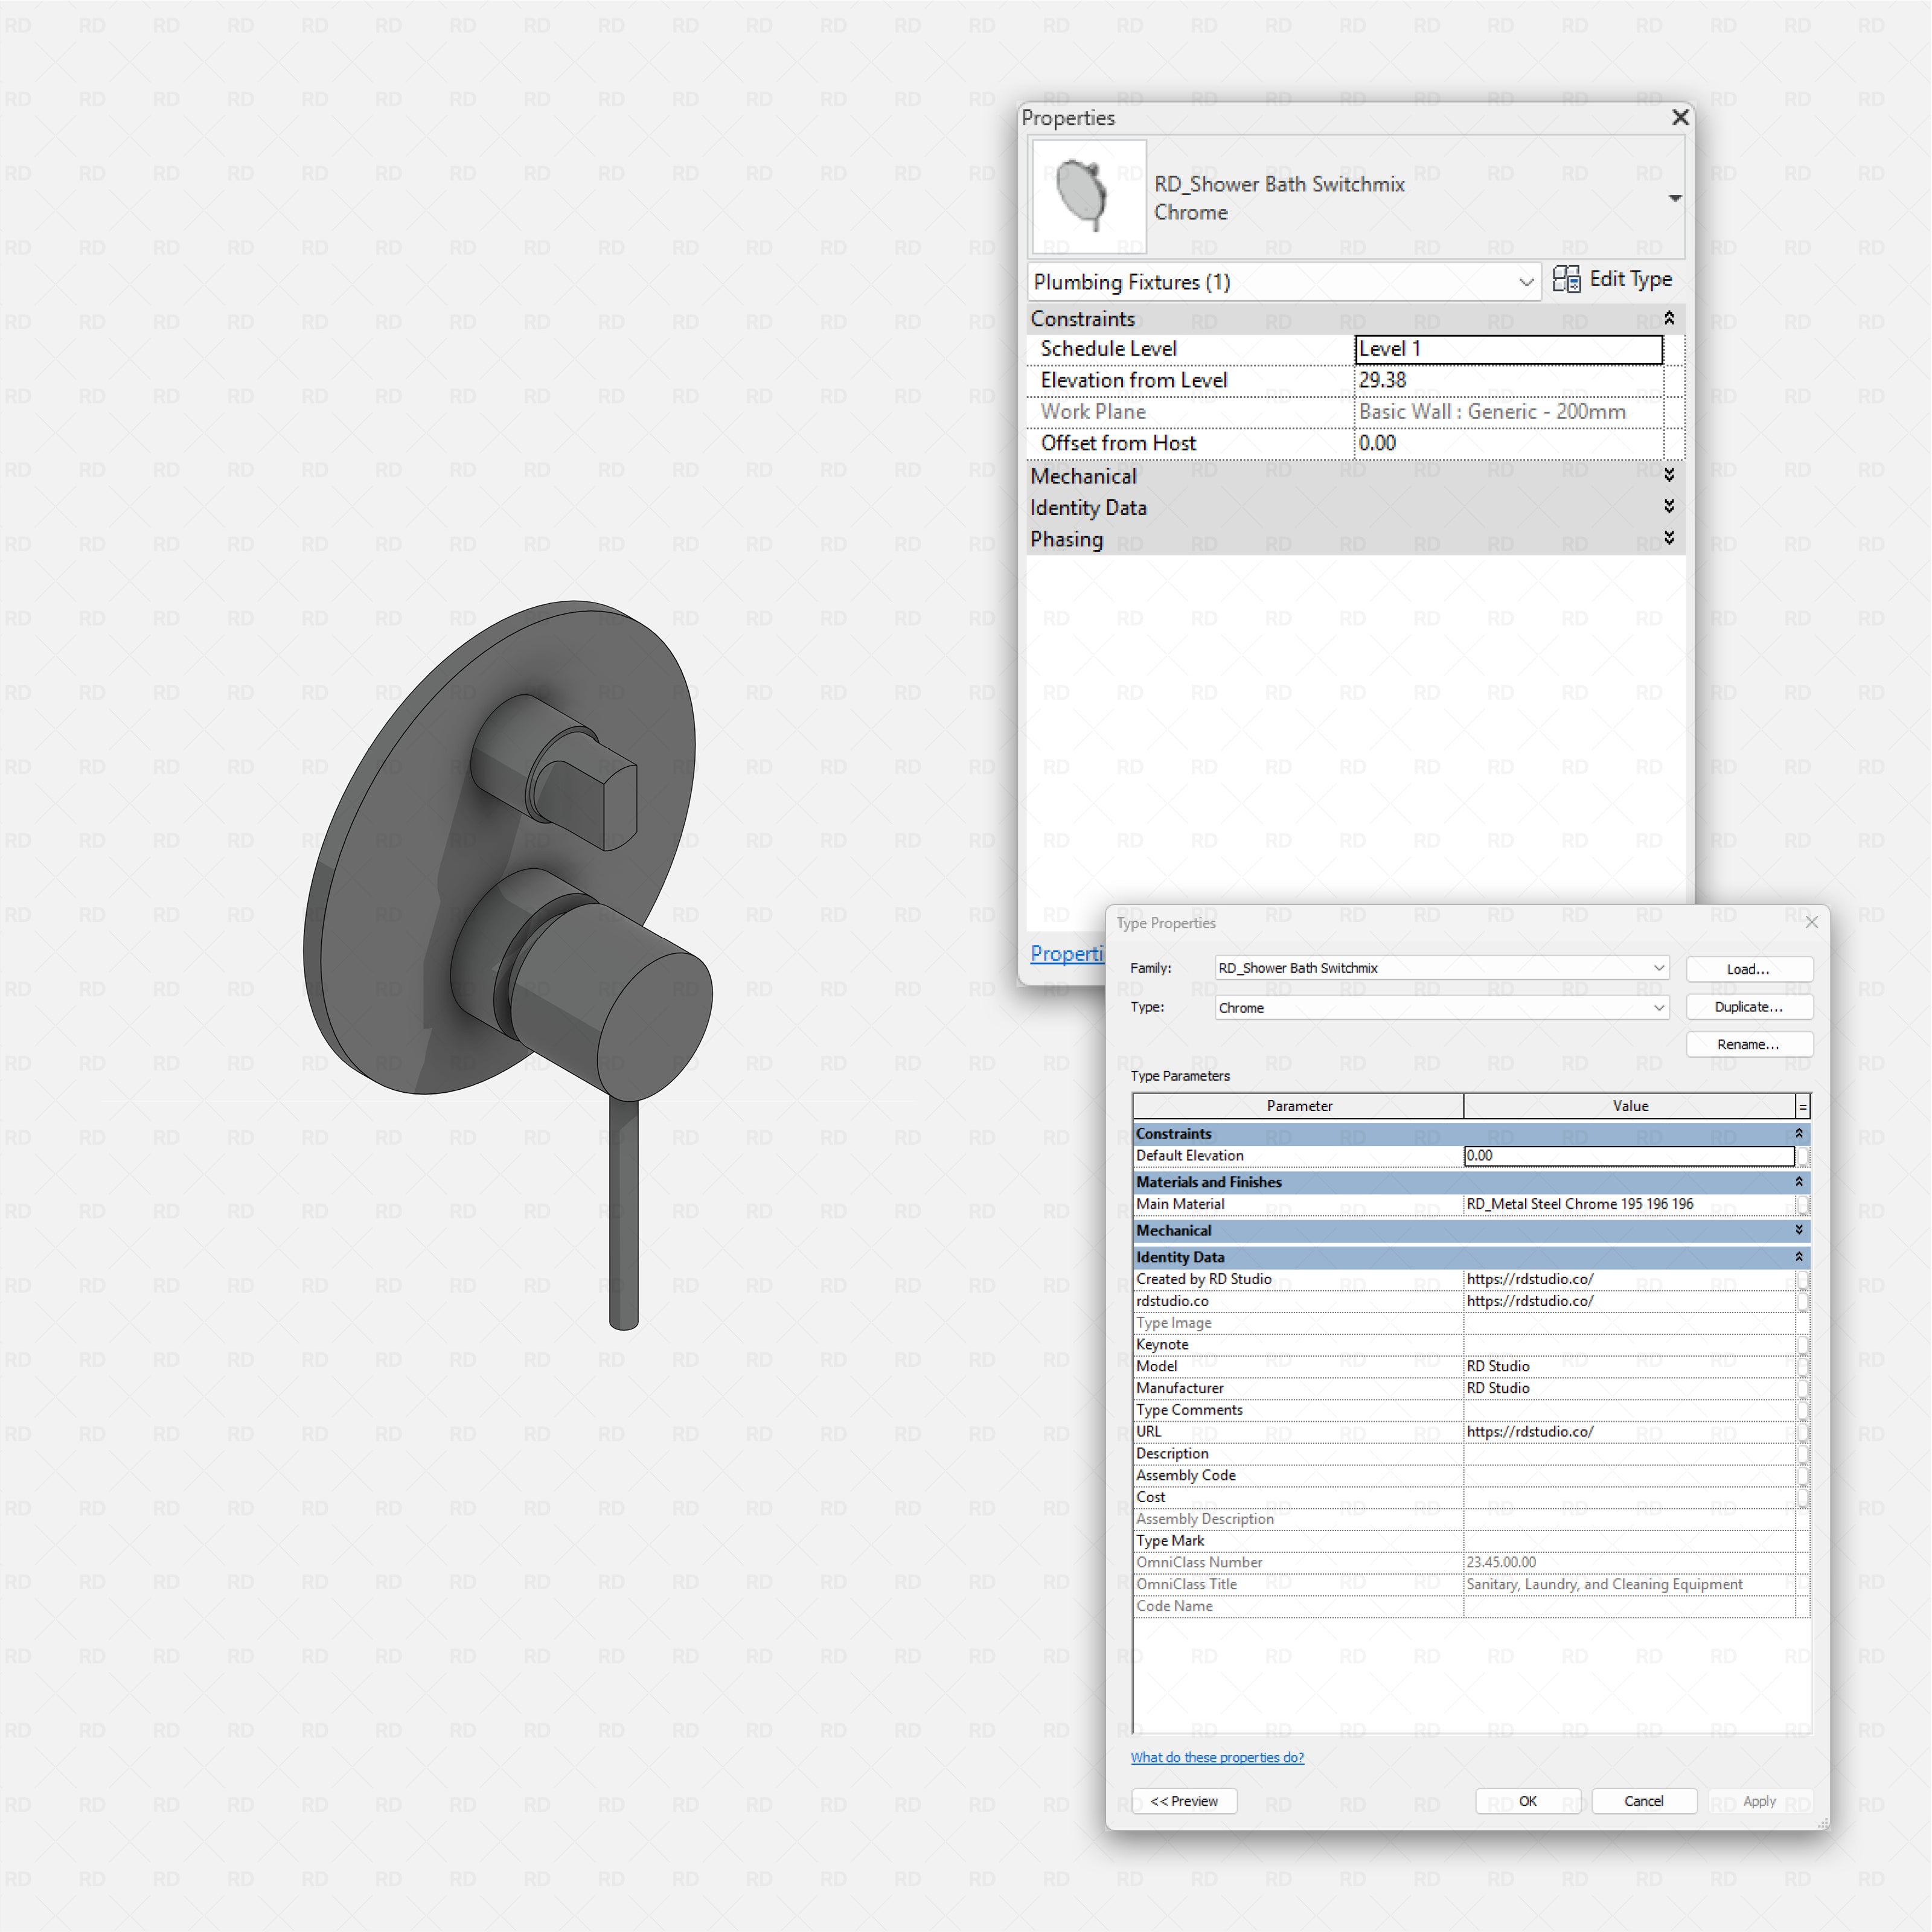The image size is (1932, 1932).
Task: Click the Manufacturer value RD Studio
Action: tap(1629, 1388)
